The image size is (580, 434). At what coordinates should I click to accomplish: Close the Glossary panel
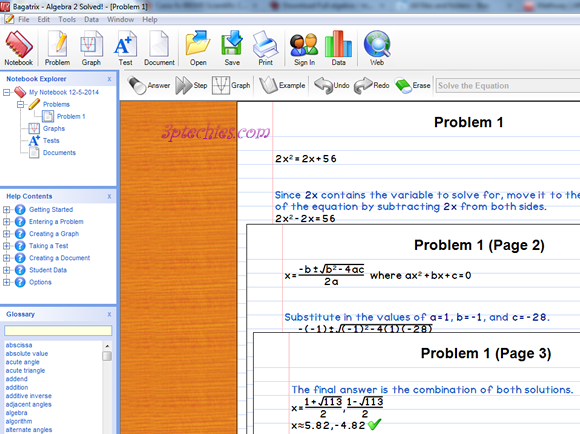tap(109, 314)
